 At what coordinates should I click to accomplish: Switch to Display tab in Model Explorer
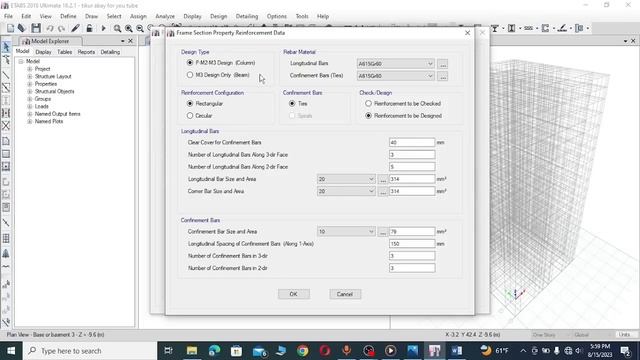43,52
